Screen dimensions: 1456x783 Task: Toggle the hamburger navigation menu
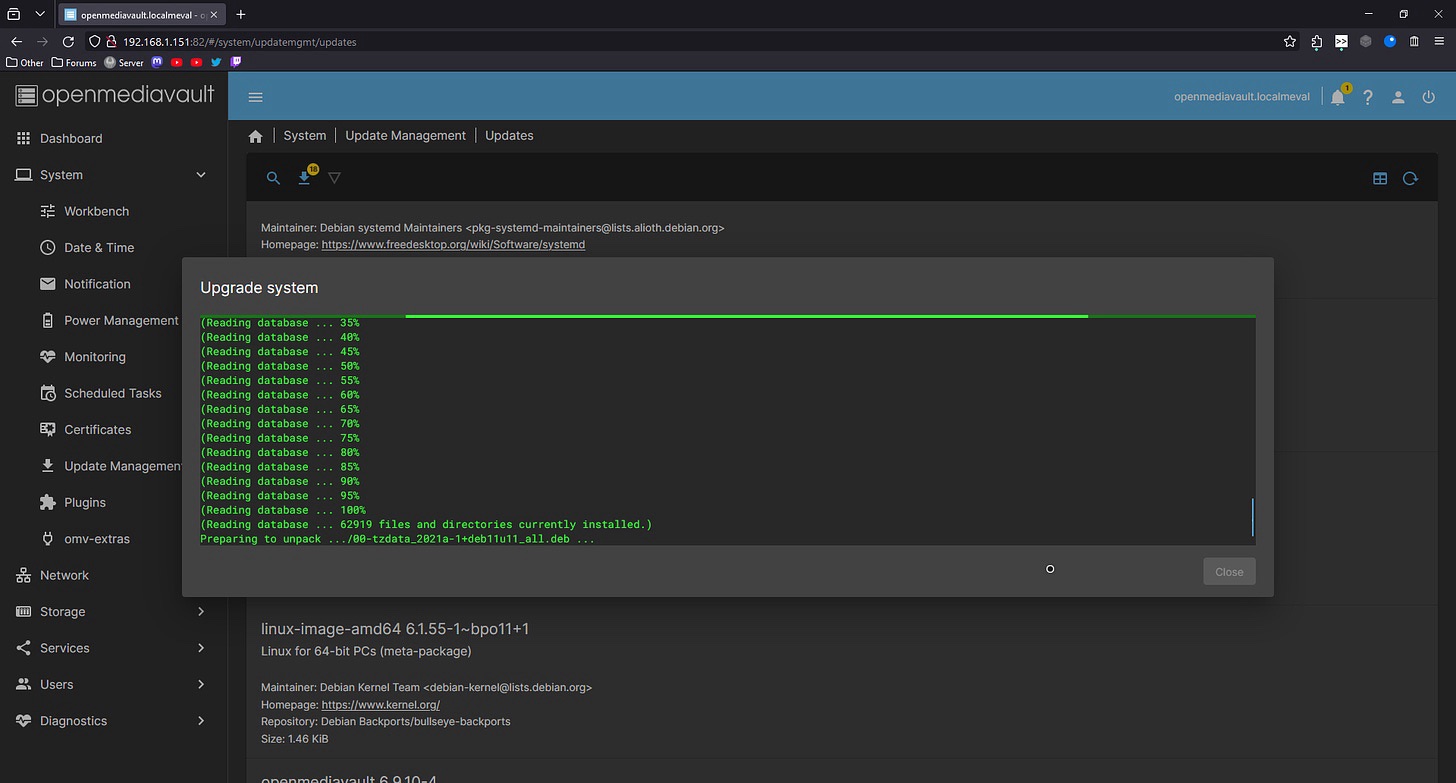[256, 97]
